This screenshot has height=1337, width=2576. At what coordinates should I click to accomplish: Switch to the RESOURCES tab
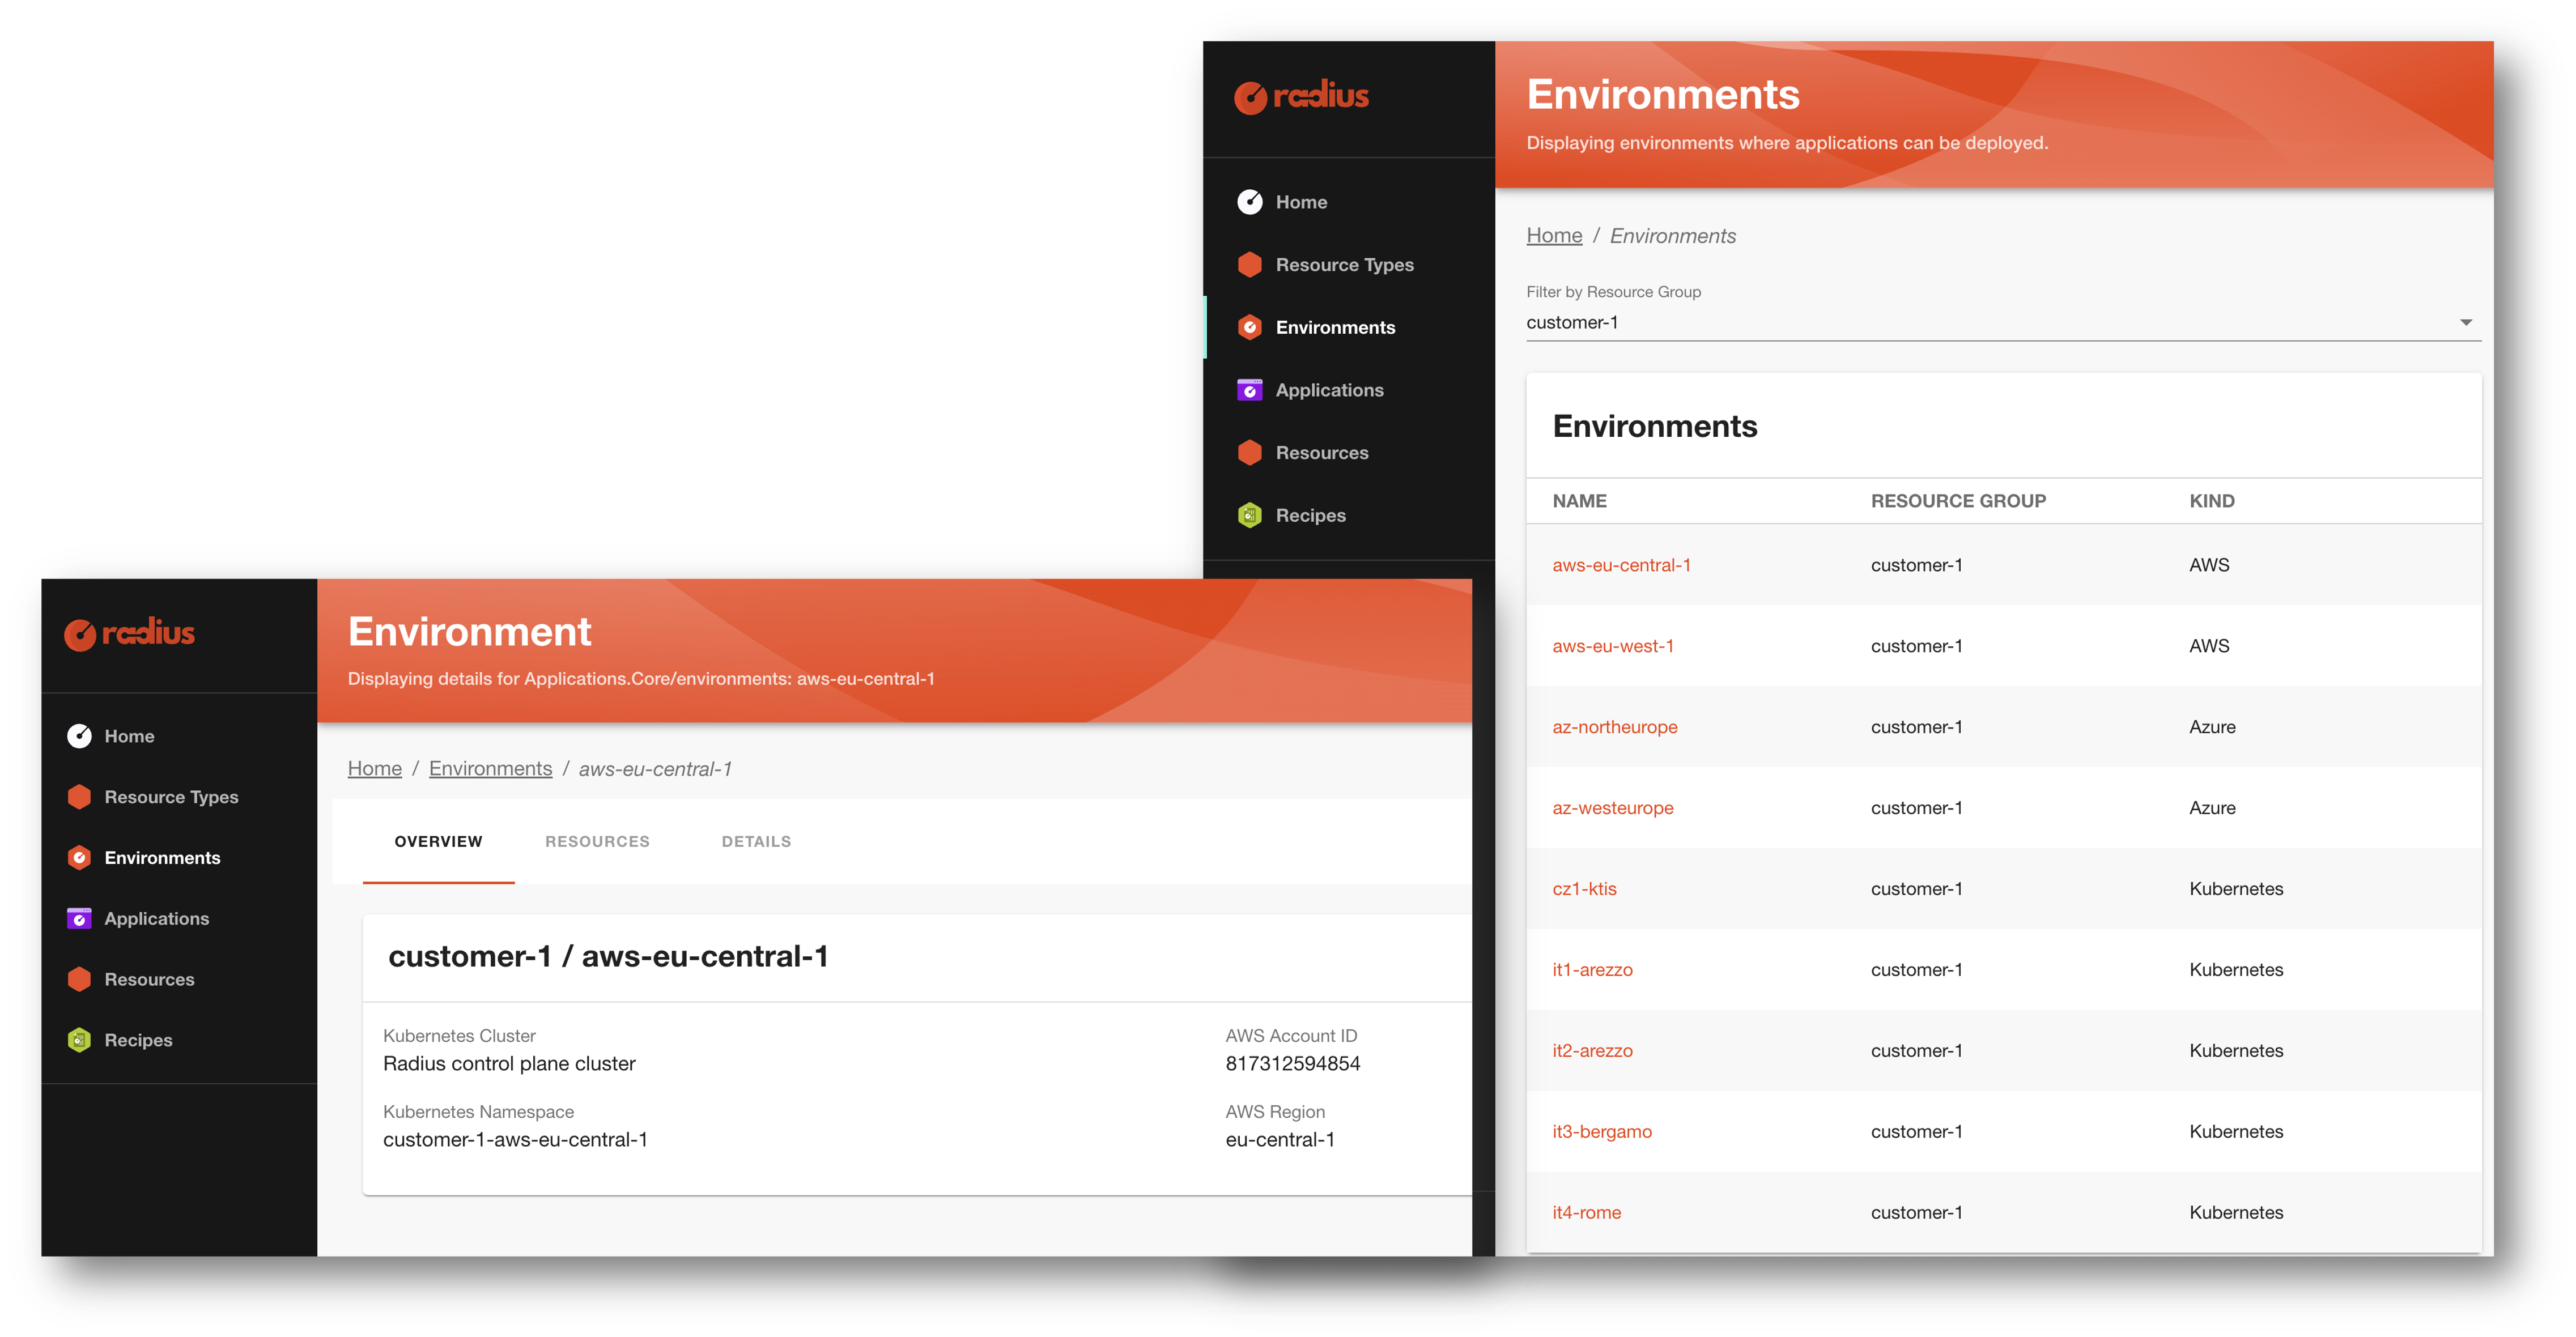597,841
